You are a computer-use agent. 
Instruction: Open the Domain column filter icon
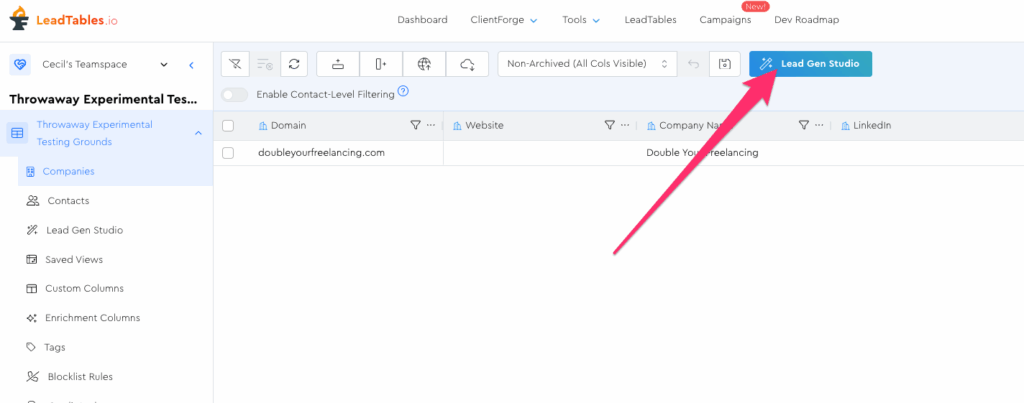[416, 125]
